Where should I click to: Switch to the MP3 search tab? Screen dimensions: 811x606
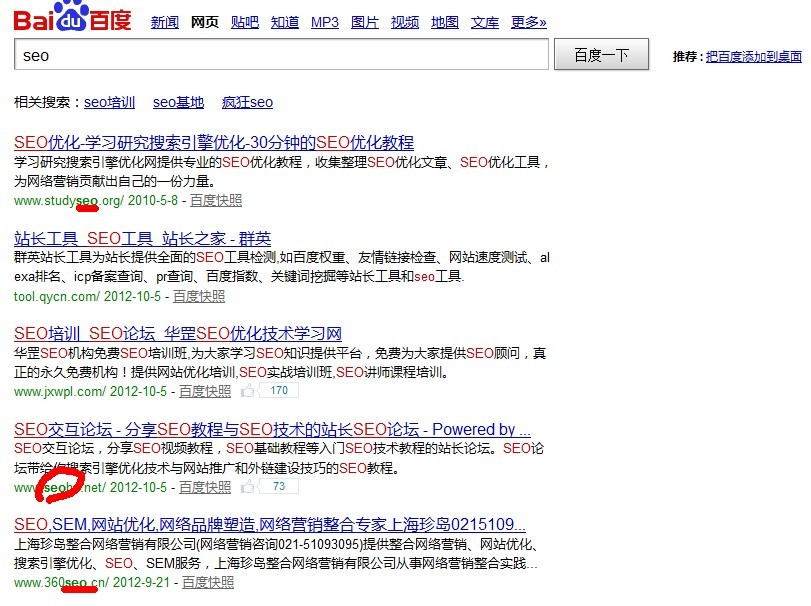click(x=325, y=22)
